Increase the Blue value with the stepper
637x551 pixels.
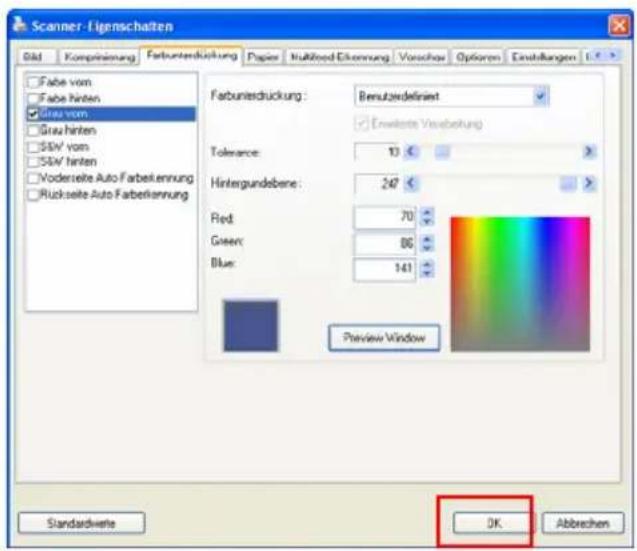427,264
